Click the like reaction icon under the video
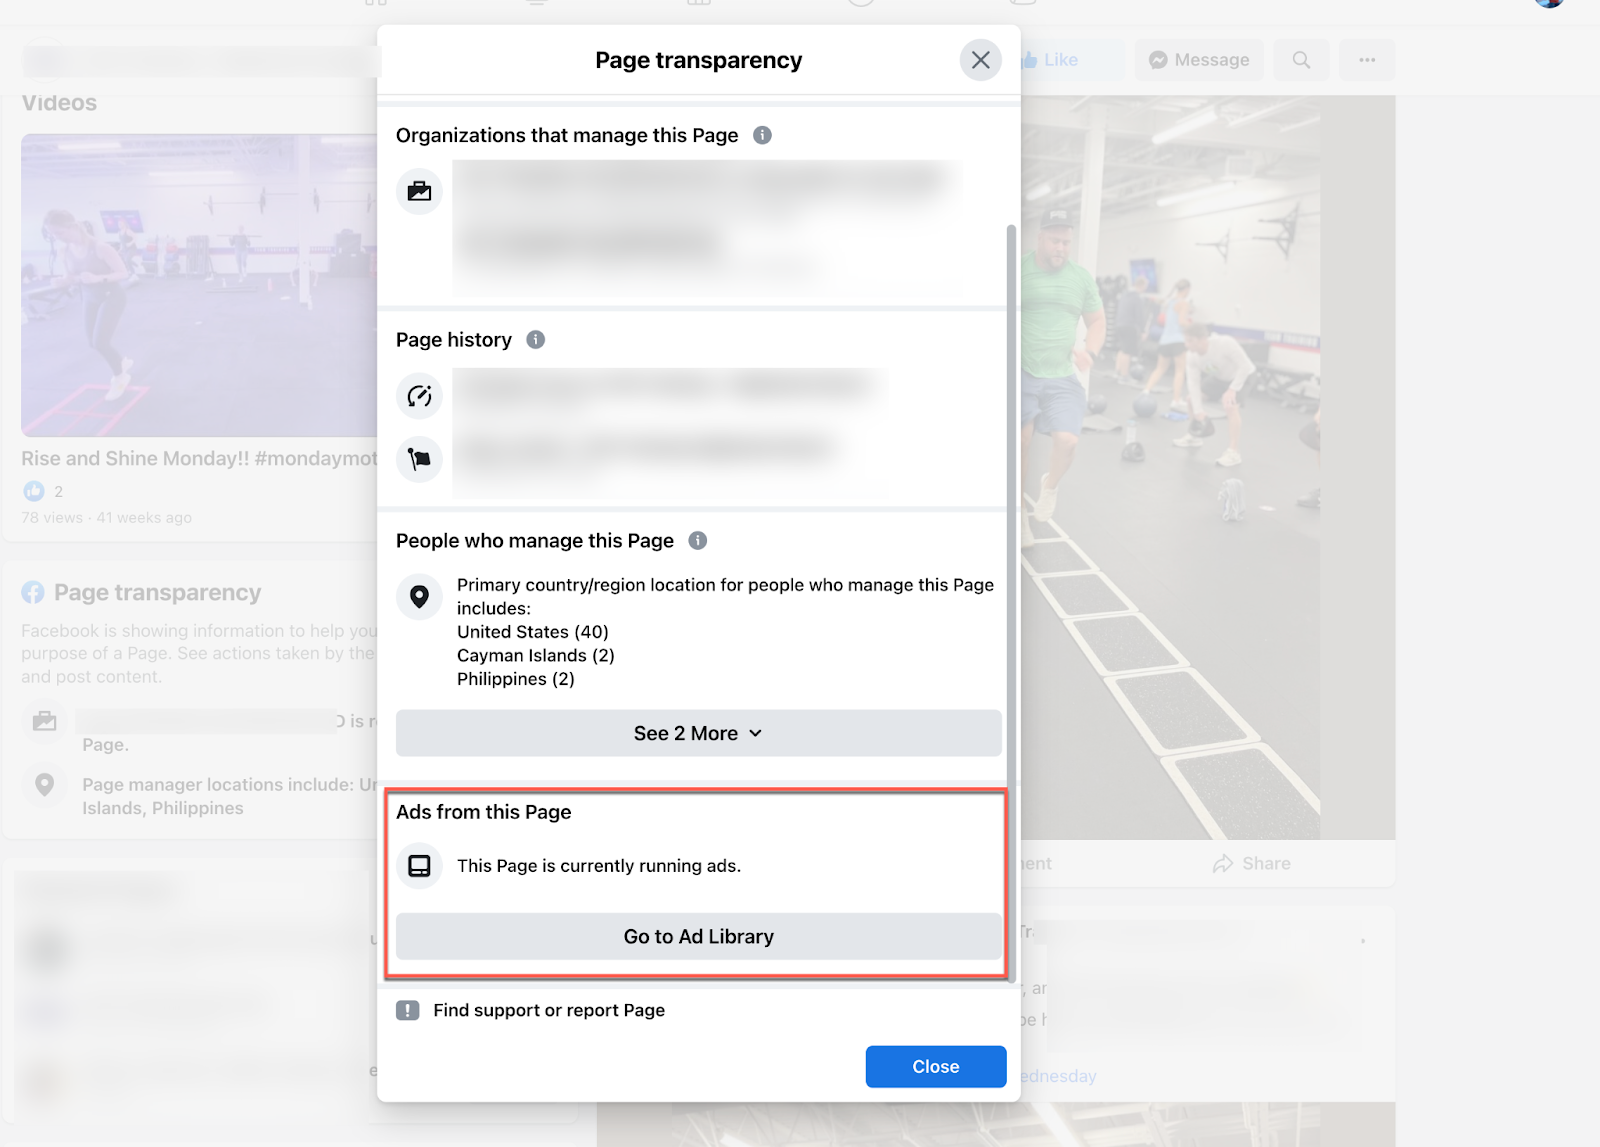The height and width of the screenshot is (1147, 1600). click(x=34, y=491)
